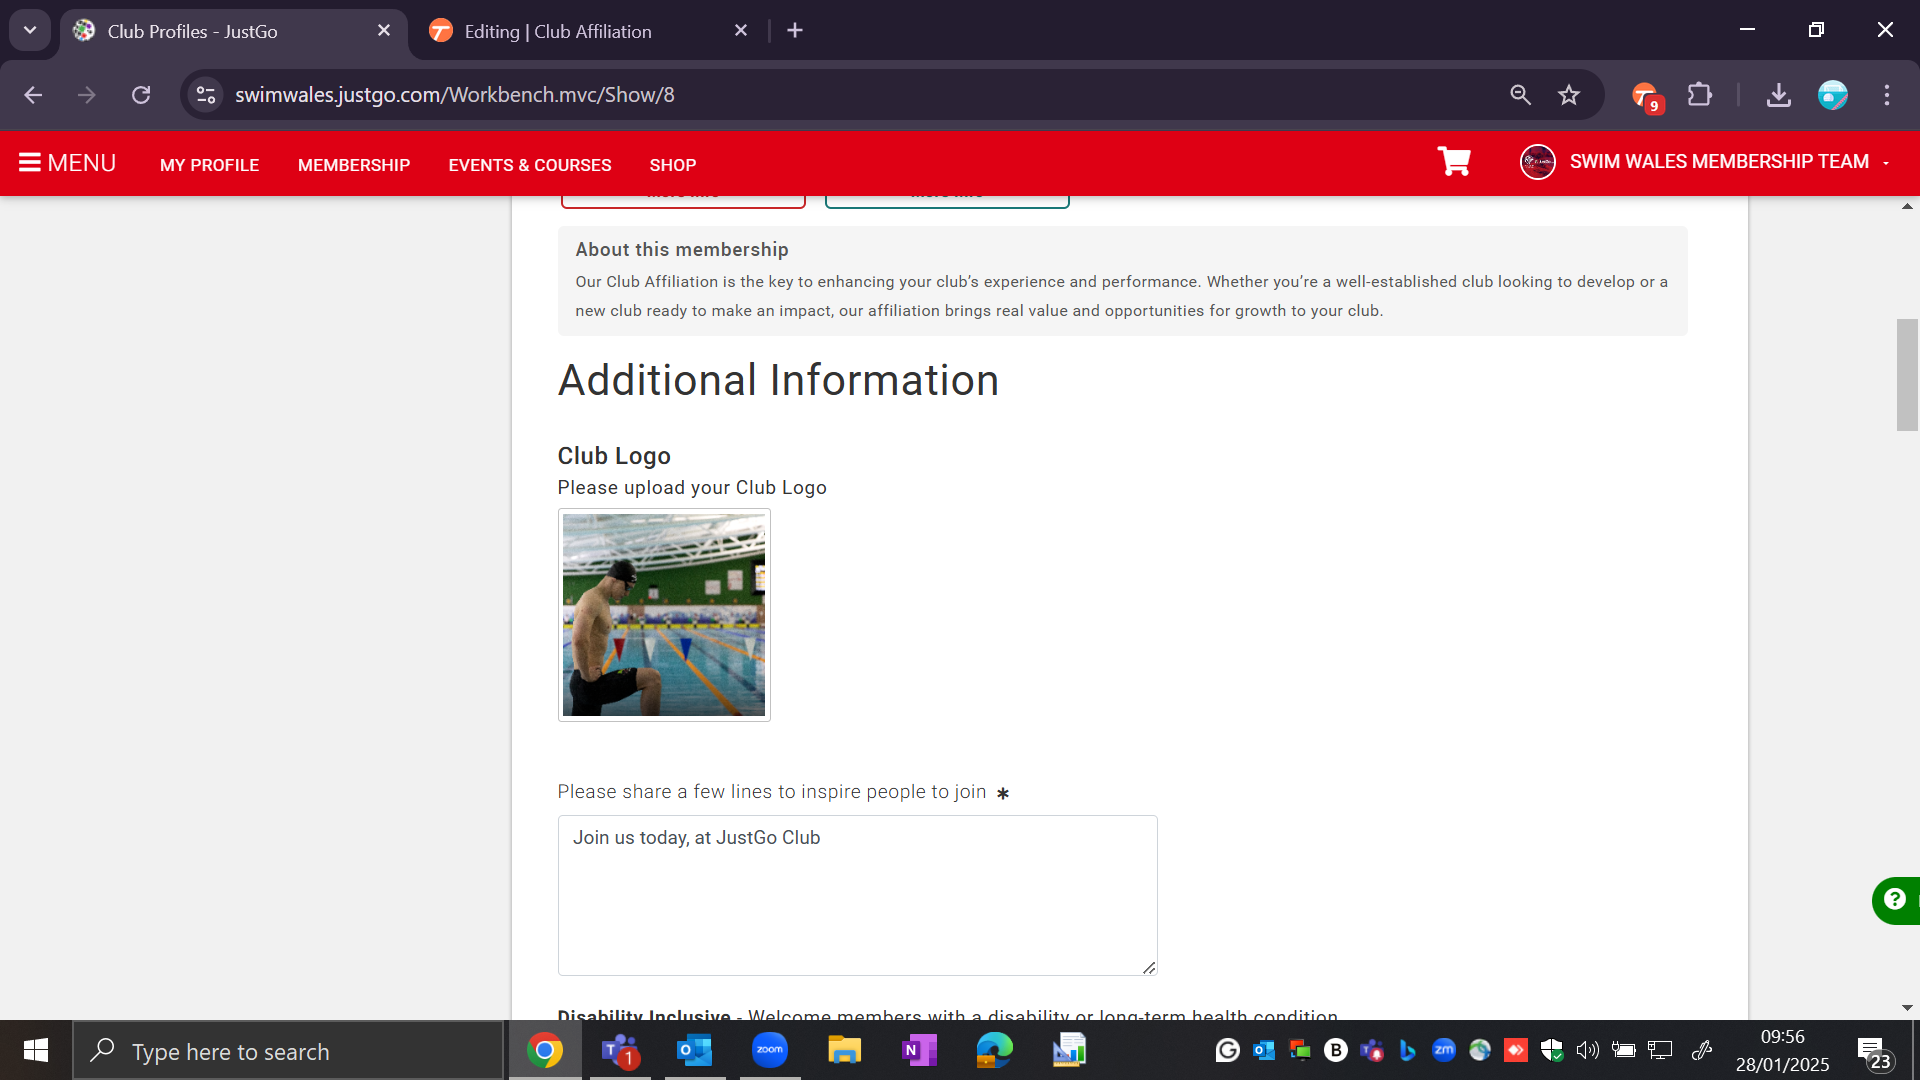Open the Chrome three-dot menu

point(1886,95)
